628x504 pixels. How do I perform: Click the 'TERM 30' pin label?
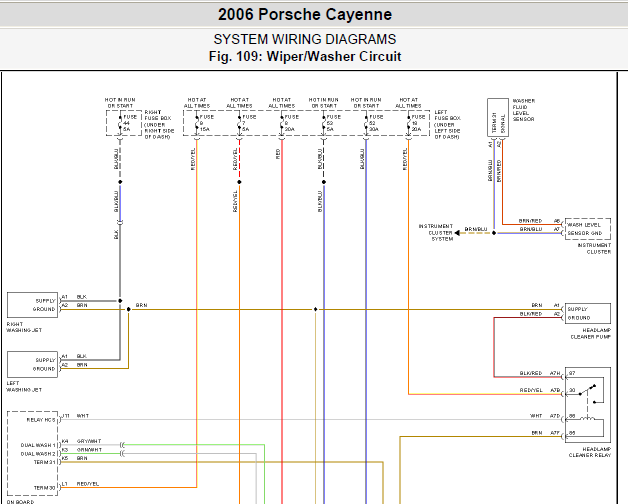tap(44, 488)
